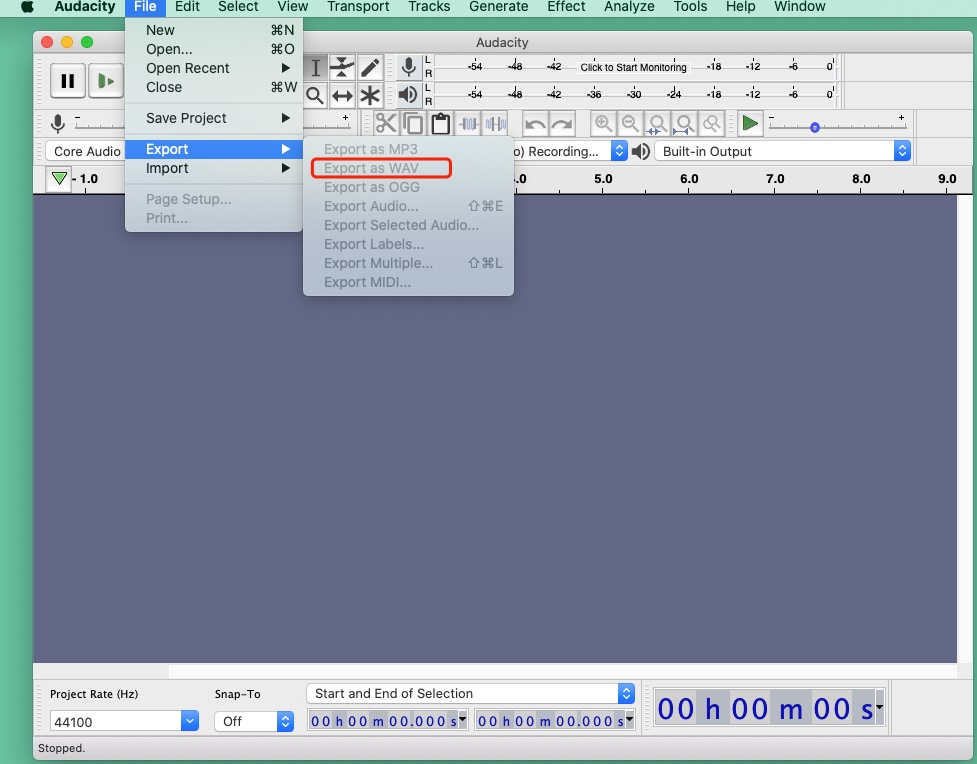Viewport: 977px width, 764px height.
Task: Click the green Play-at-speed button
Action: [x=750, y=123]
